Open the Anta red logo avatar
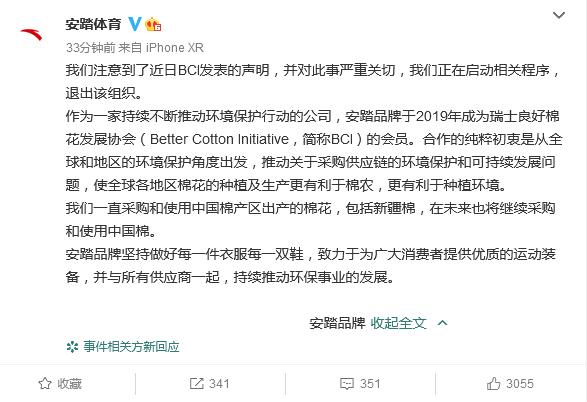Viewport: 587px width, 402px height. [31, 34]
